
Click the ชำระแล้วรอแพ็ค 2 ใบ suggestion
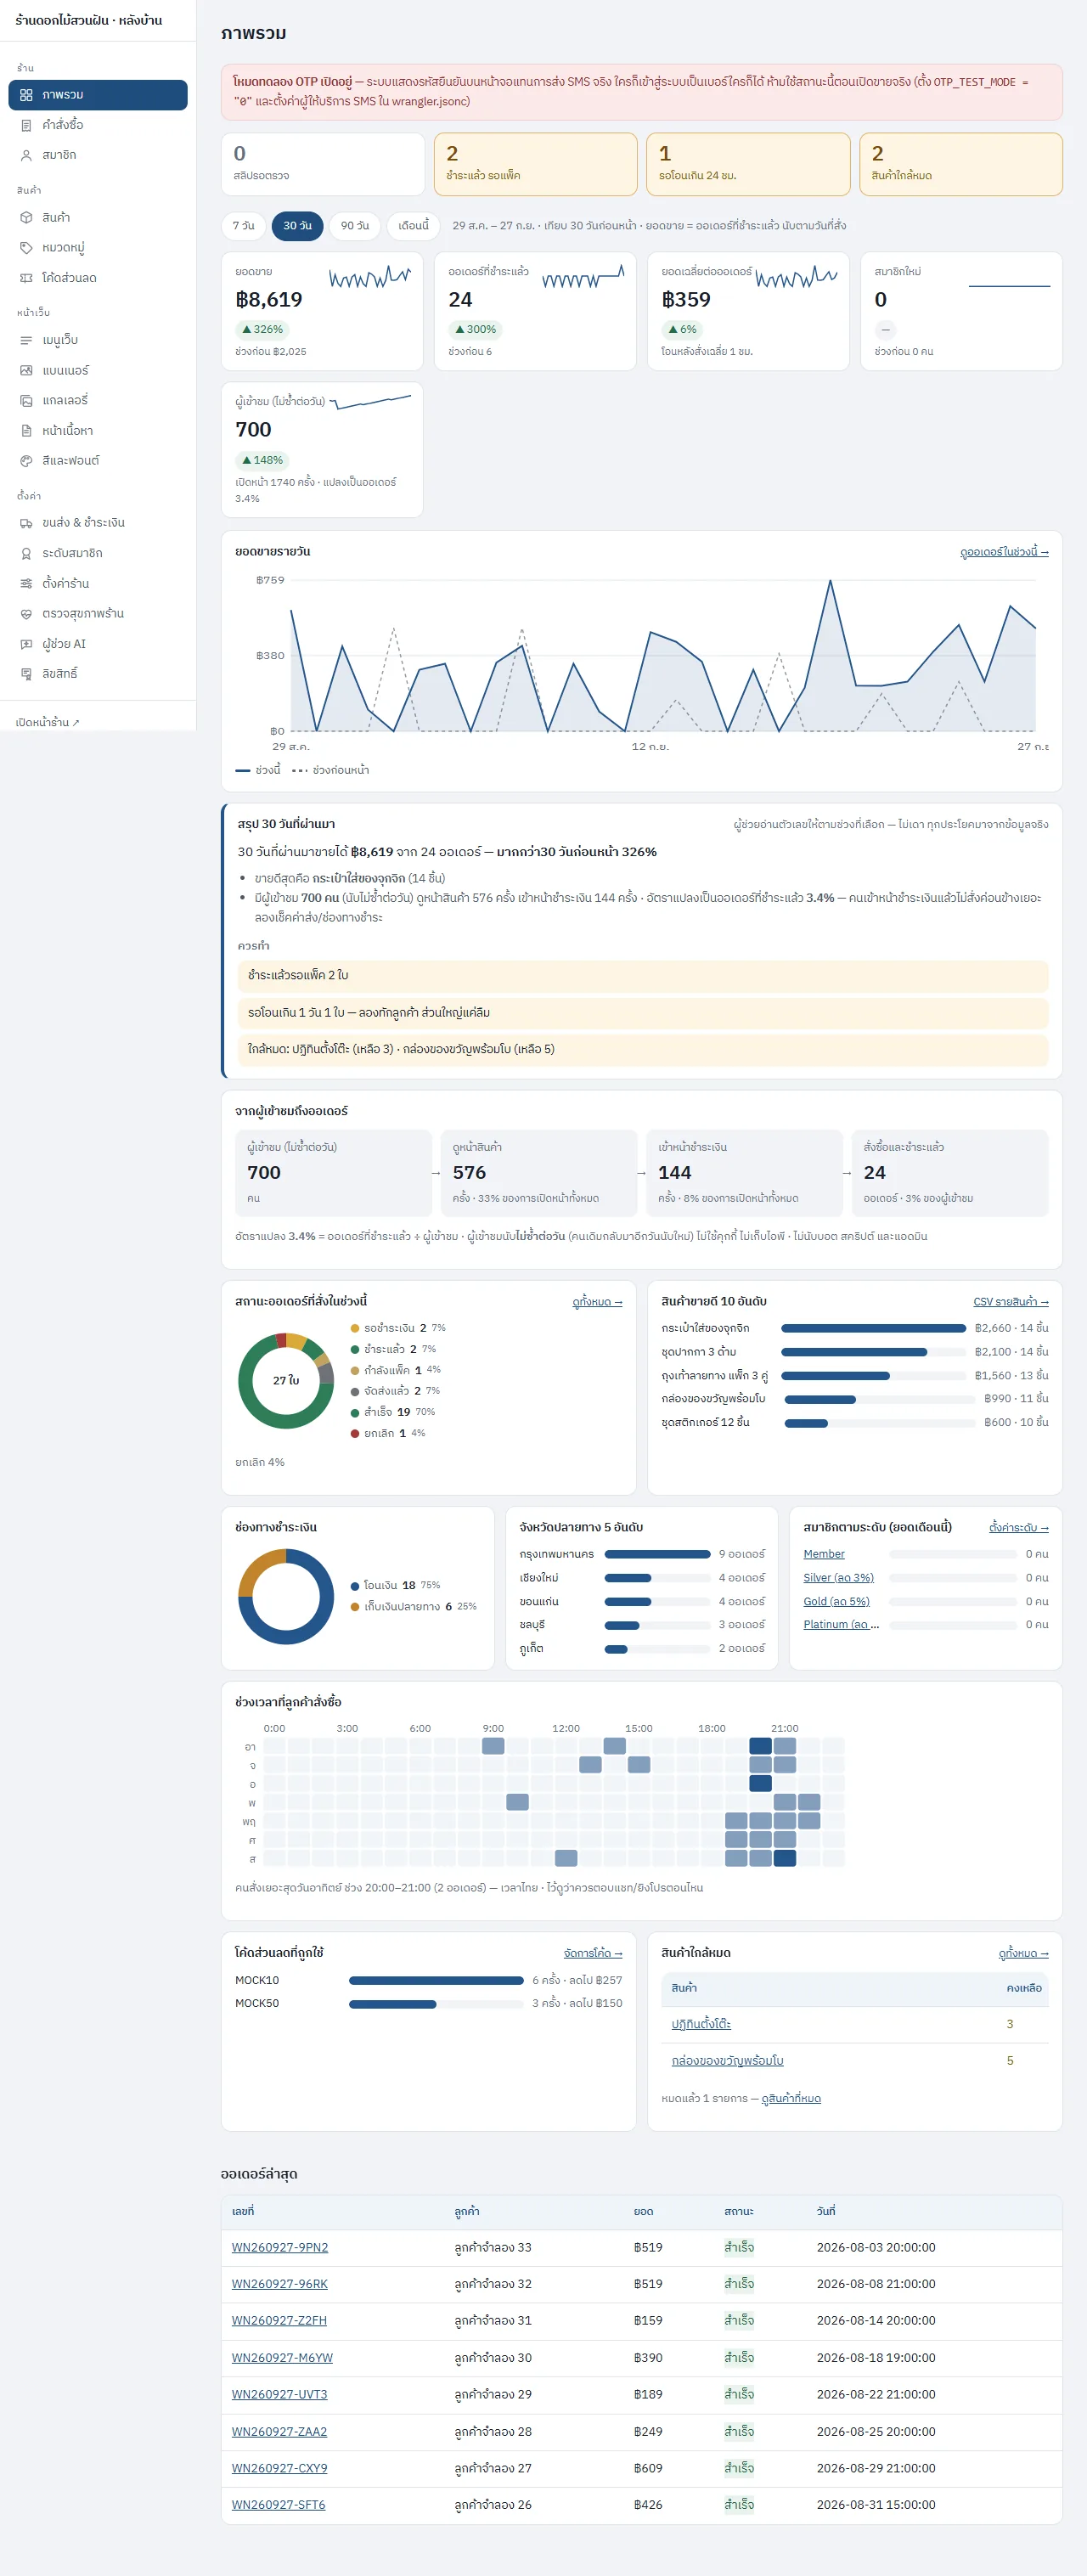click(x=643, y=976)
